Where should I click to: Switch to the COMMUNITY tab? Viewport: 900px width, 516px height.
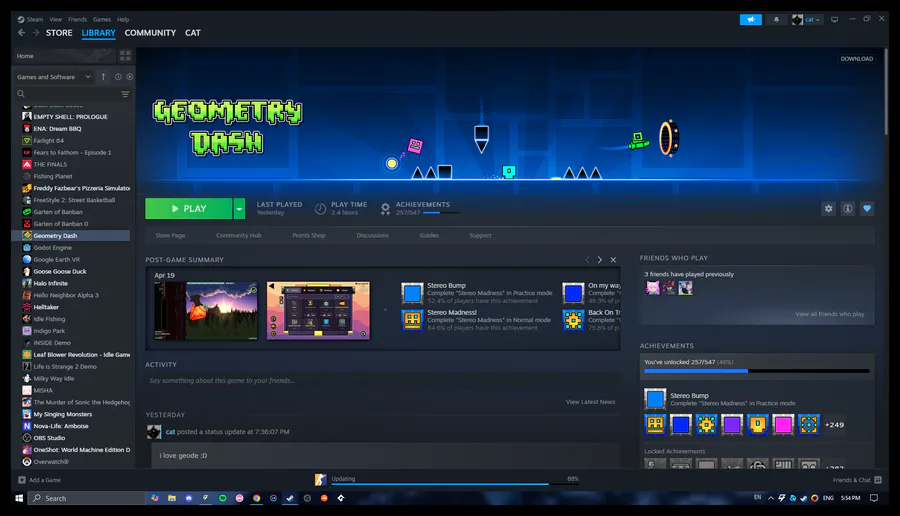[150, 33]
